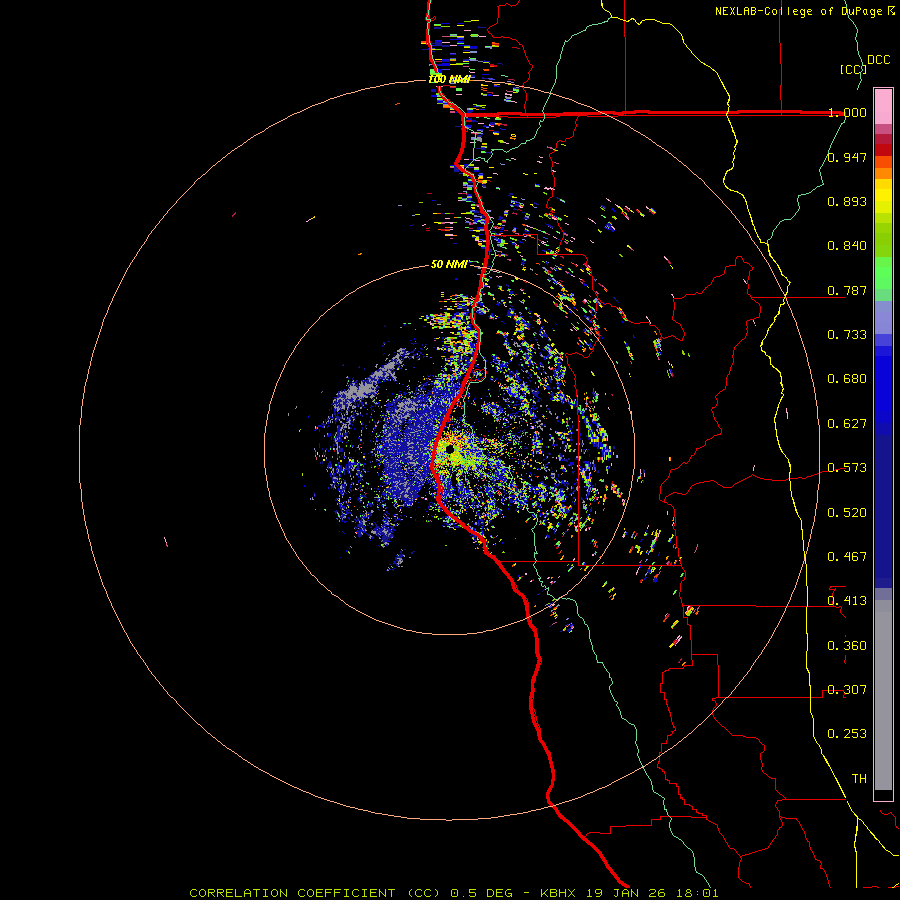Click the black radar site dot

click(449, 448)
